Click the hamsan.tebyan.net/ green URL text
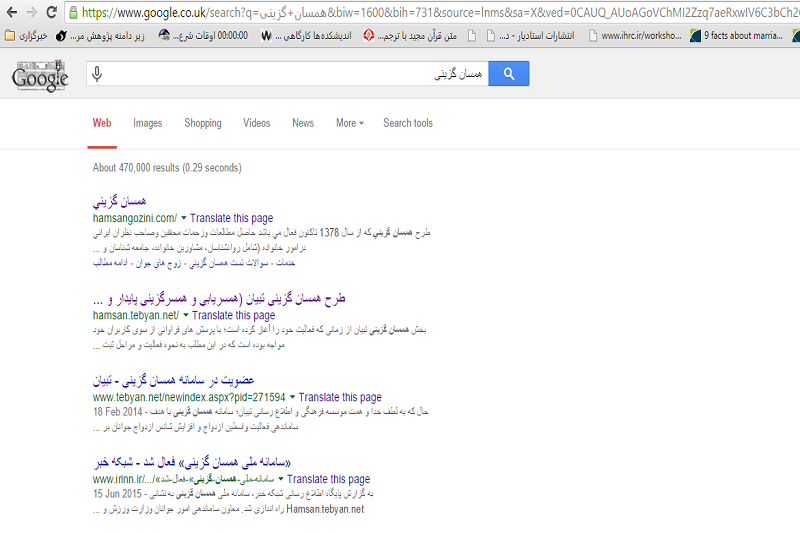Viewport: 800px width, 533px height. 136,315
